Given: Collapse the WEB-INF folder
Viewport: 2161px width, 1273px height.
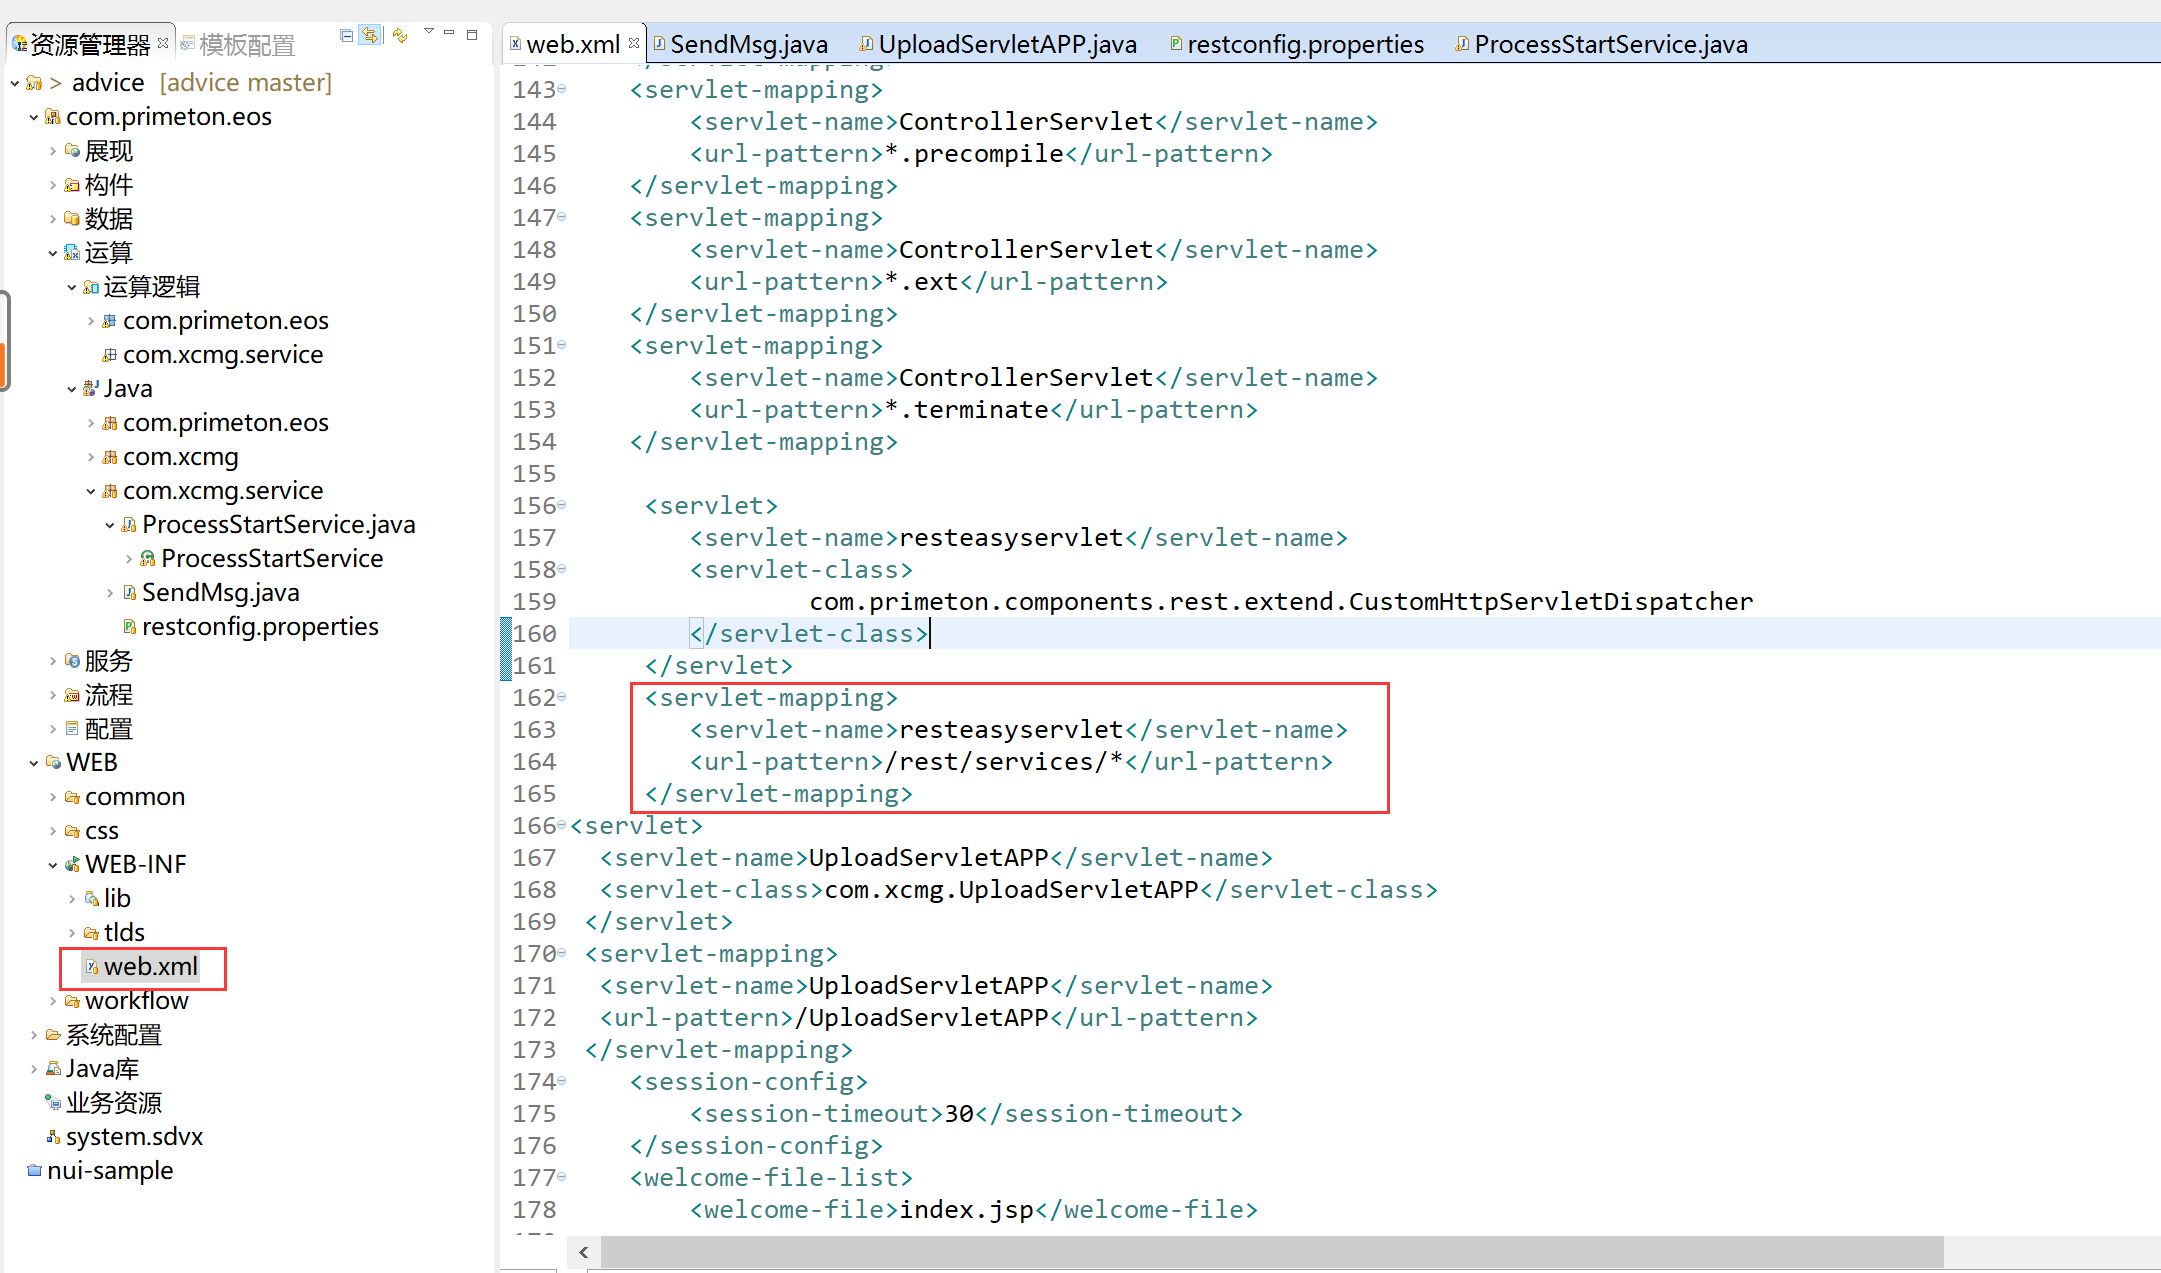Looking at the screenshot, I should coord(53,865).
